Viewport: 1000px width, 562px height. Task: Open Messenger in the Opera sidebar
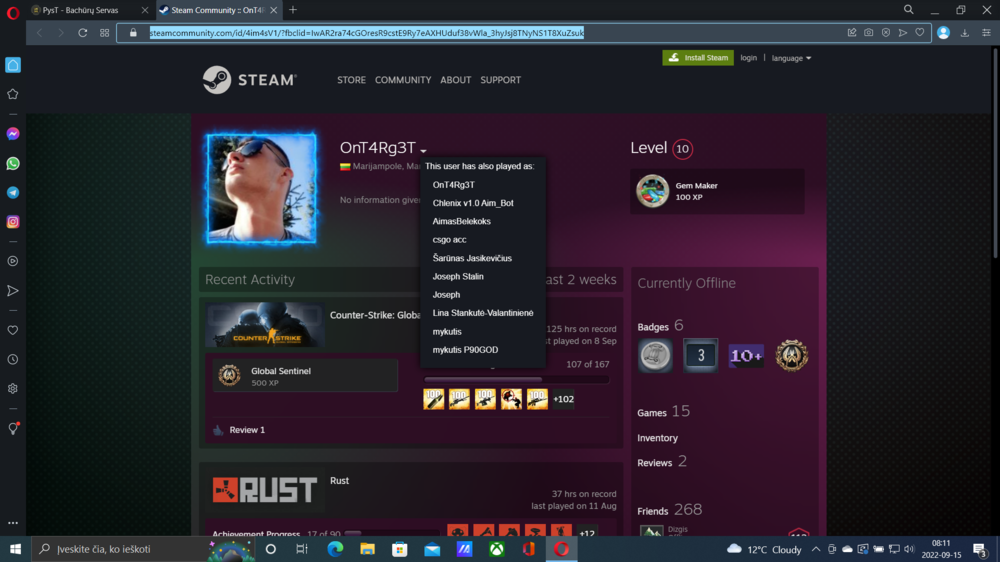[13, 133]
